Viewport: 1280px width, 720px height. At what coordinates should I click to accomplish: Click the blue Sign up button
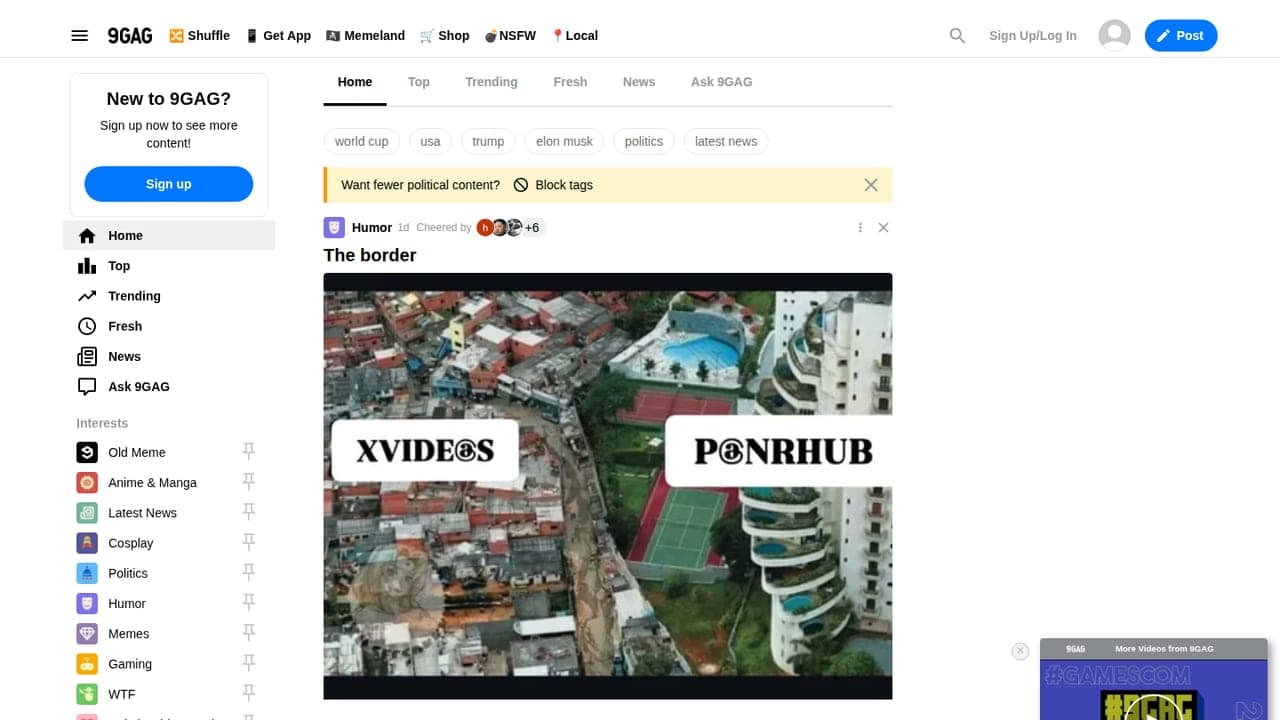pos(169,184)
